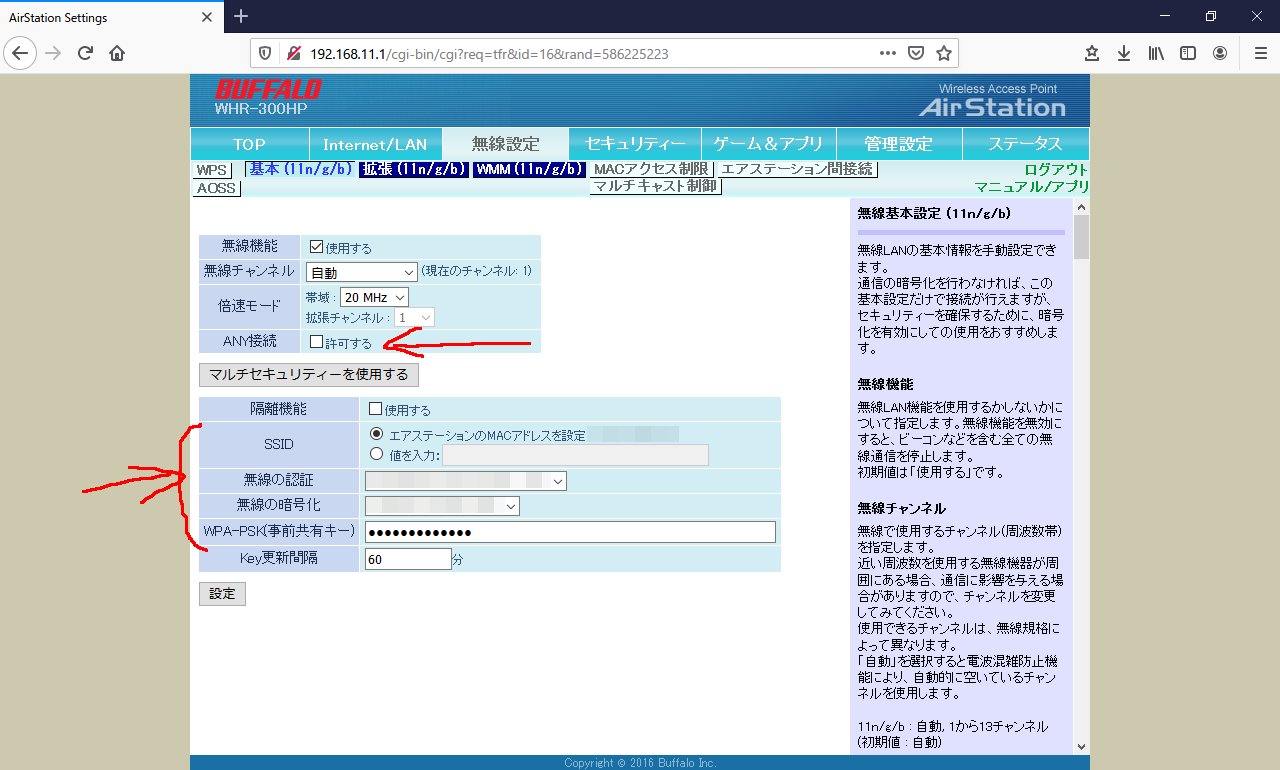The image size is (1280, 770).
Task: Select SSID radio エアステーションのMACアドレスを設定
Action: point(376,434)
